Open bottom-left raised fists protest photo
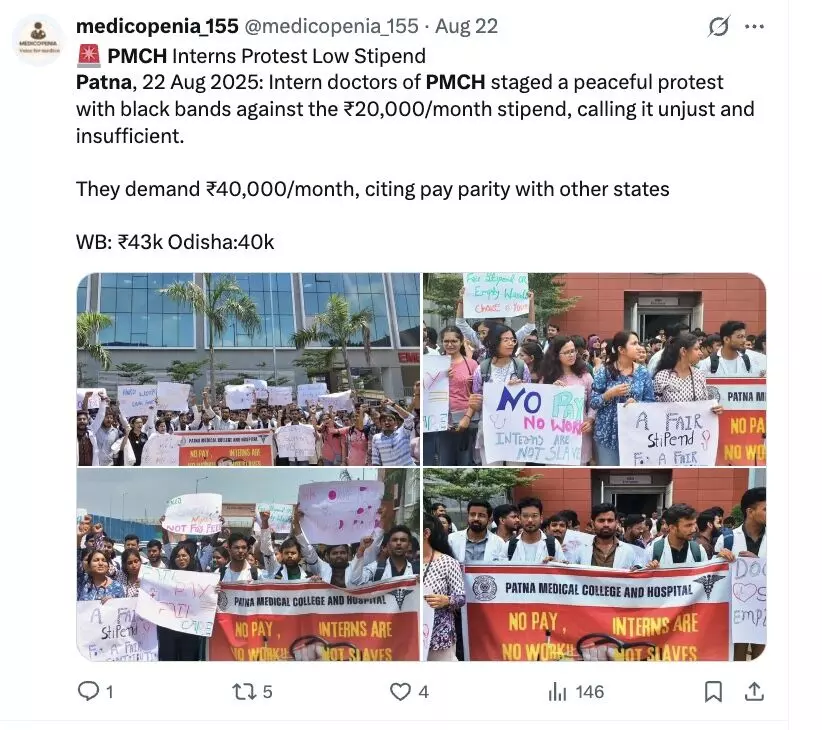This screenshot has width=822, height=730. [x=248, y=564]
